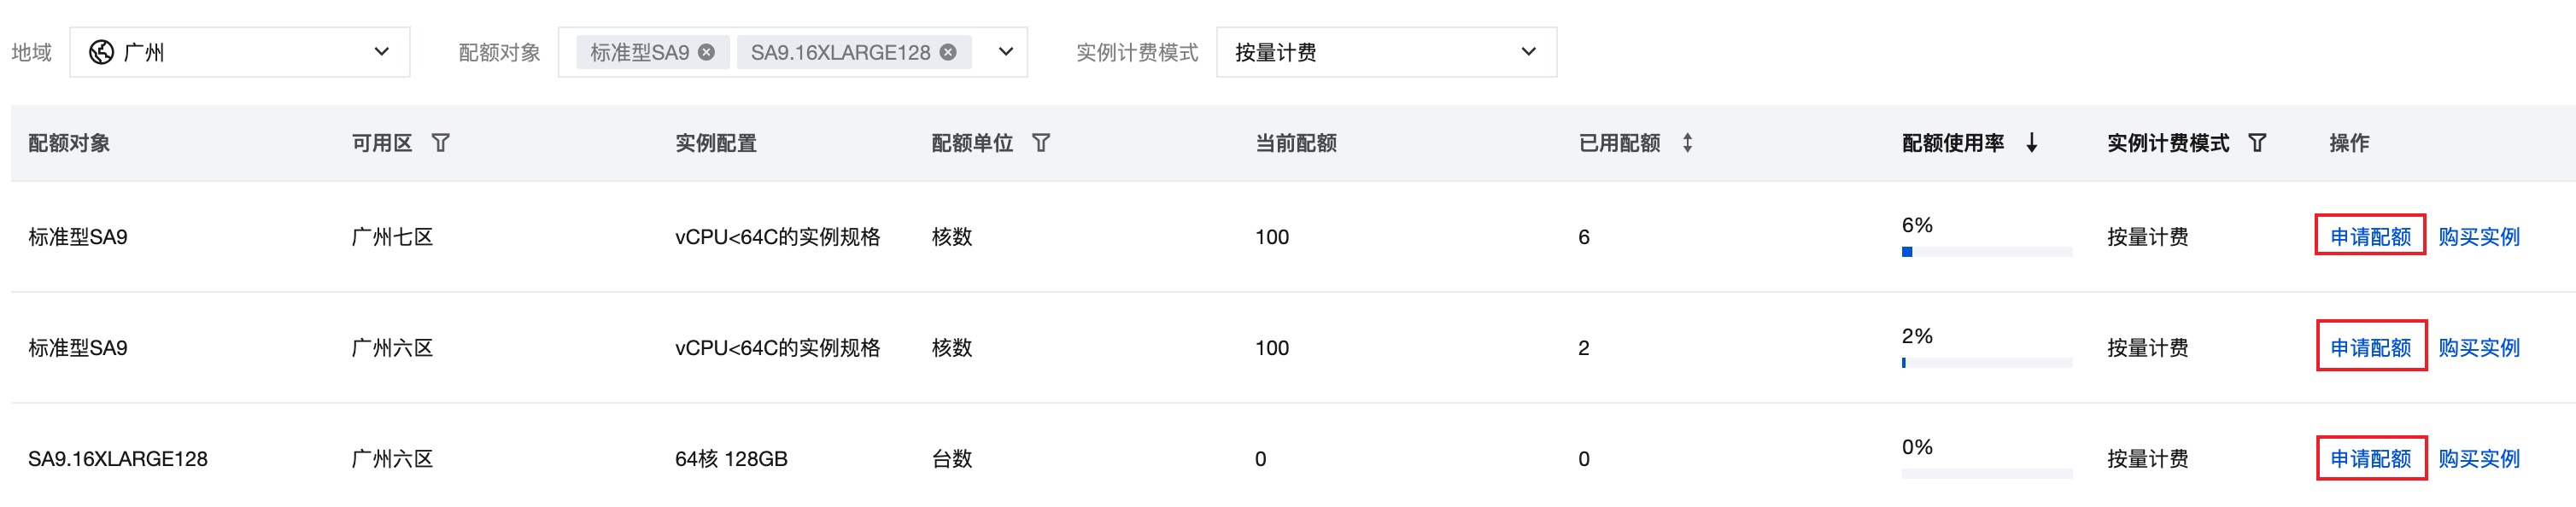Open the 配额单位 column filter
2576x507 pixels.
click(1041, 143)
